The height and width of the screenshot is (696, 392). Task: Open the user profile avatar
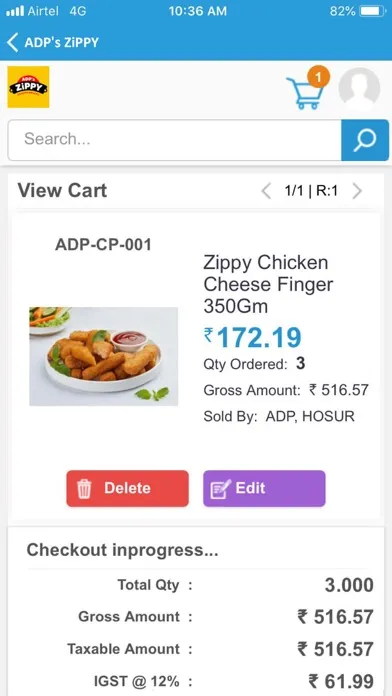[x=359, y=88]
